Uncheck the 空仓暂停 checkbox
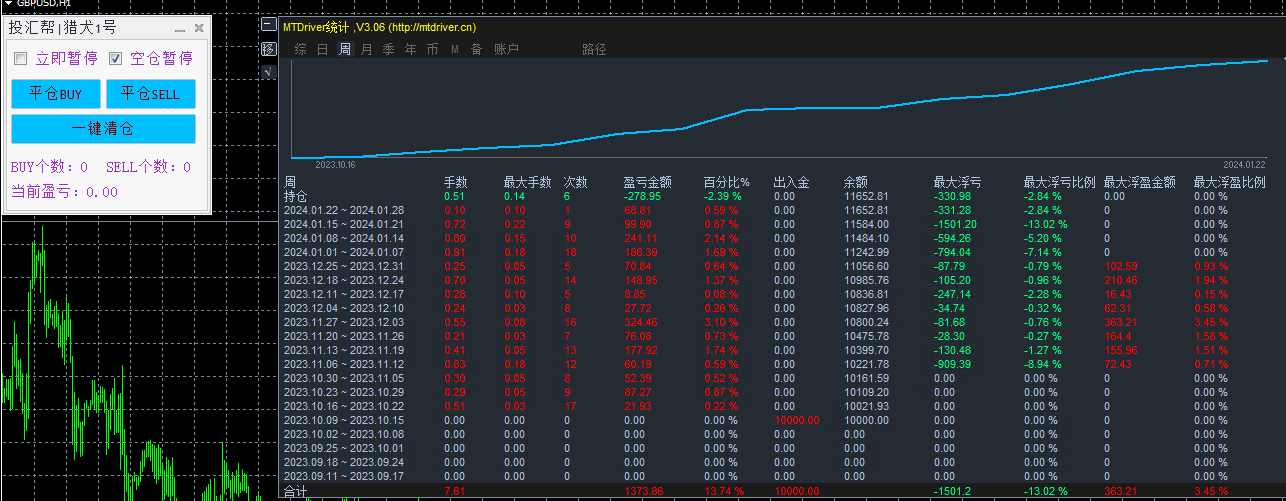This screenshot has width=1286, height=501. click(115, 59)
